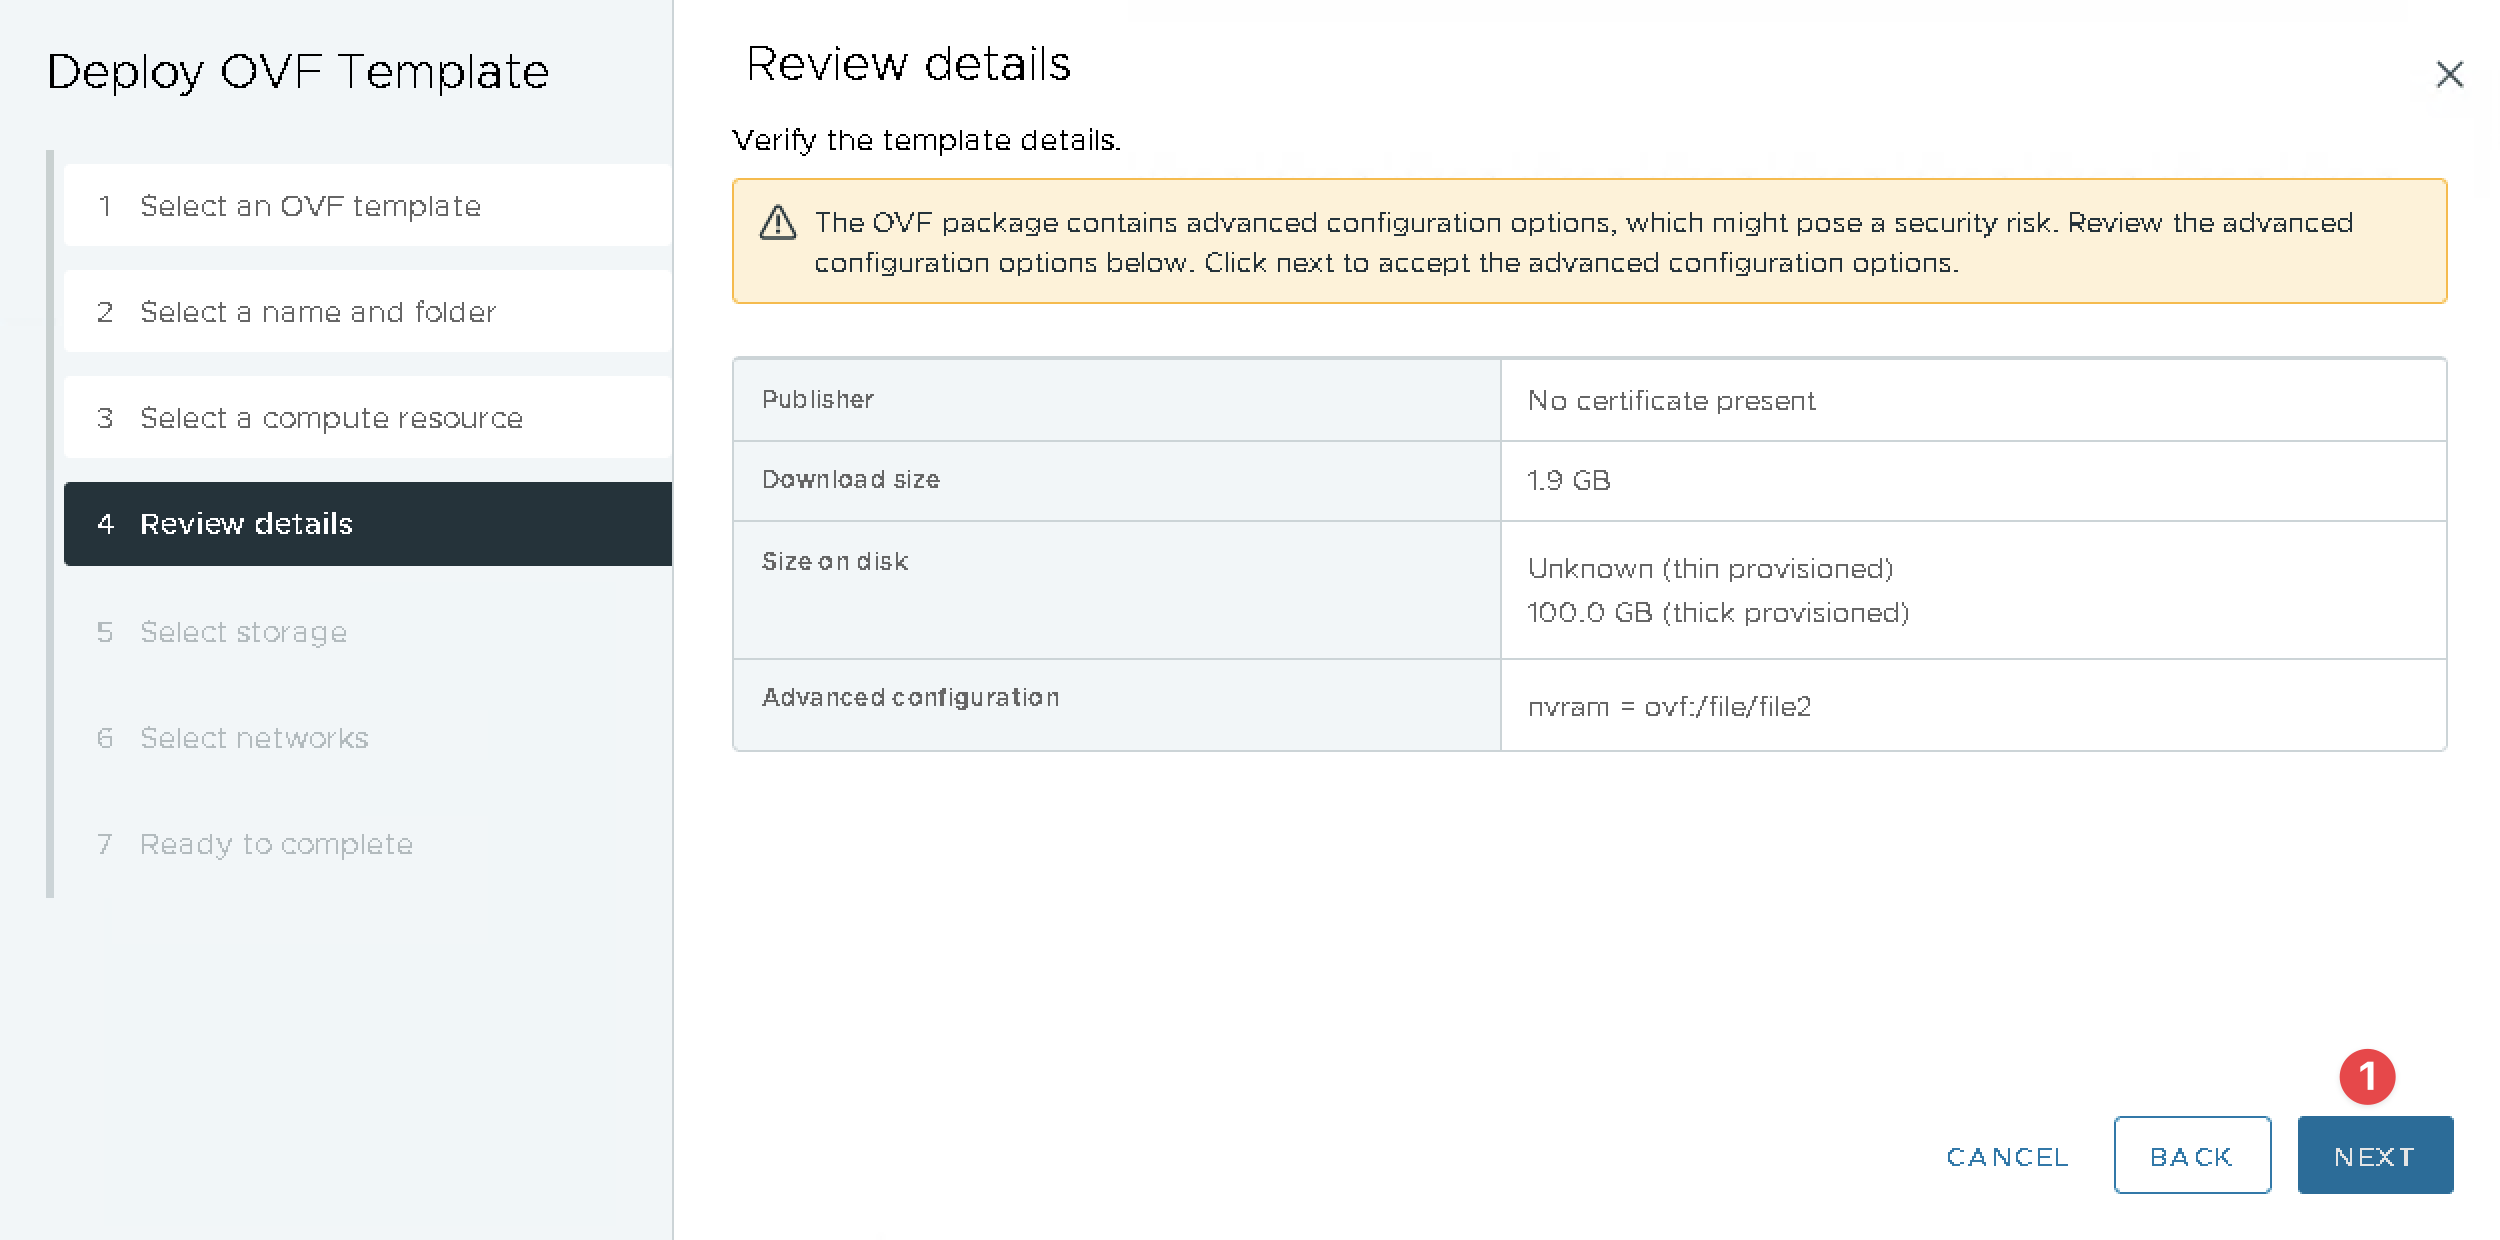Click the security risk warning banner text
The image size is (2500, 1240).
1583,242
